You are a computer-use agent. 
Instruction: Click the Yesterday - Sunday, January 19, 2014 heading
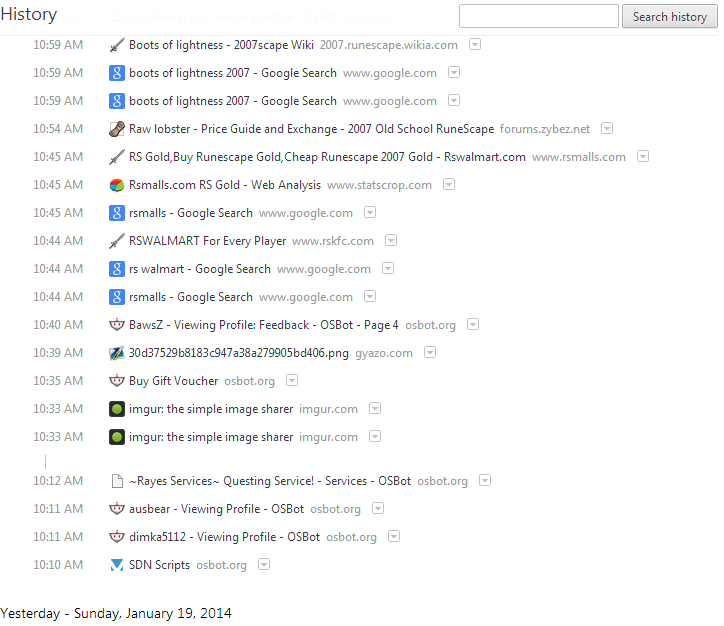(x=116, y=613)
